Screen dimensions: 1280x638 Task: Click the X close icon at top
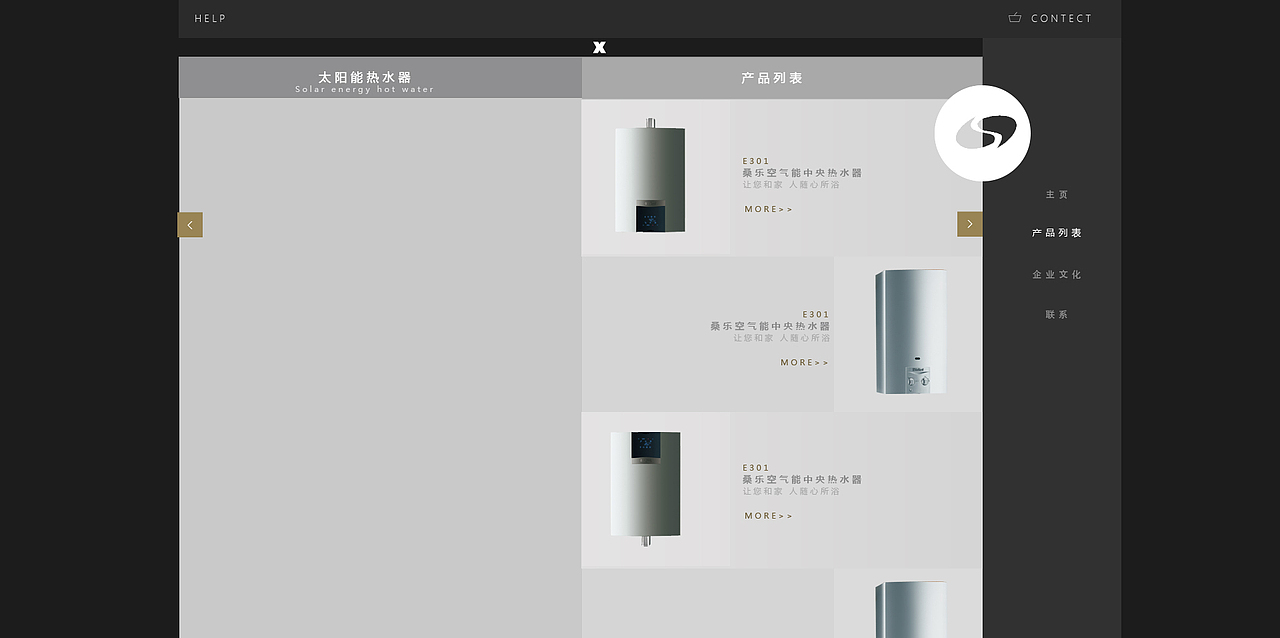pyautogui.click(x=599, y=47)
